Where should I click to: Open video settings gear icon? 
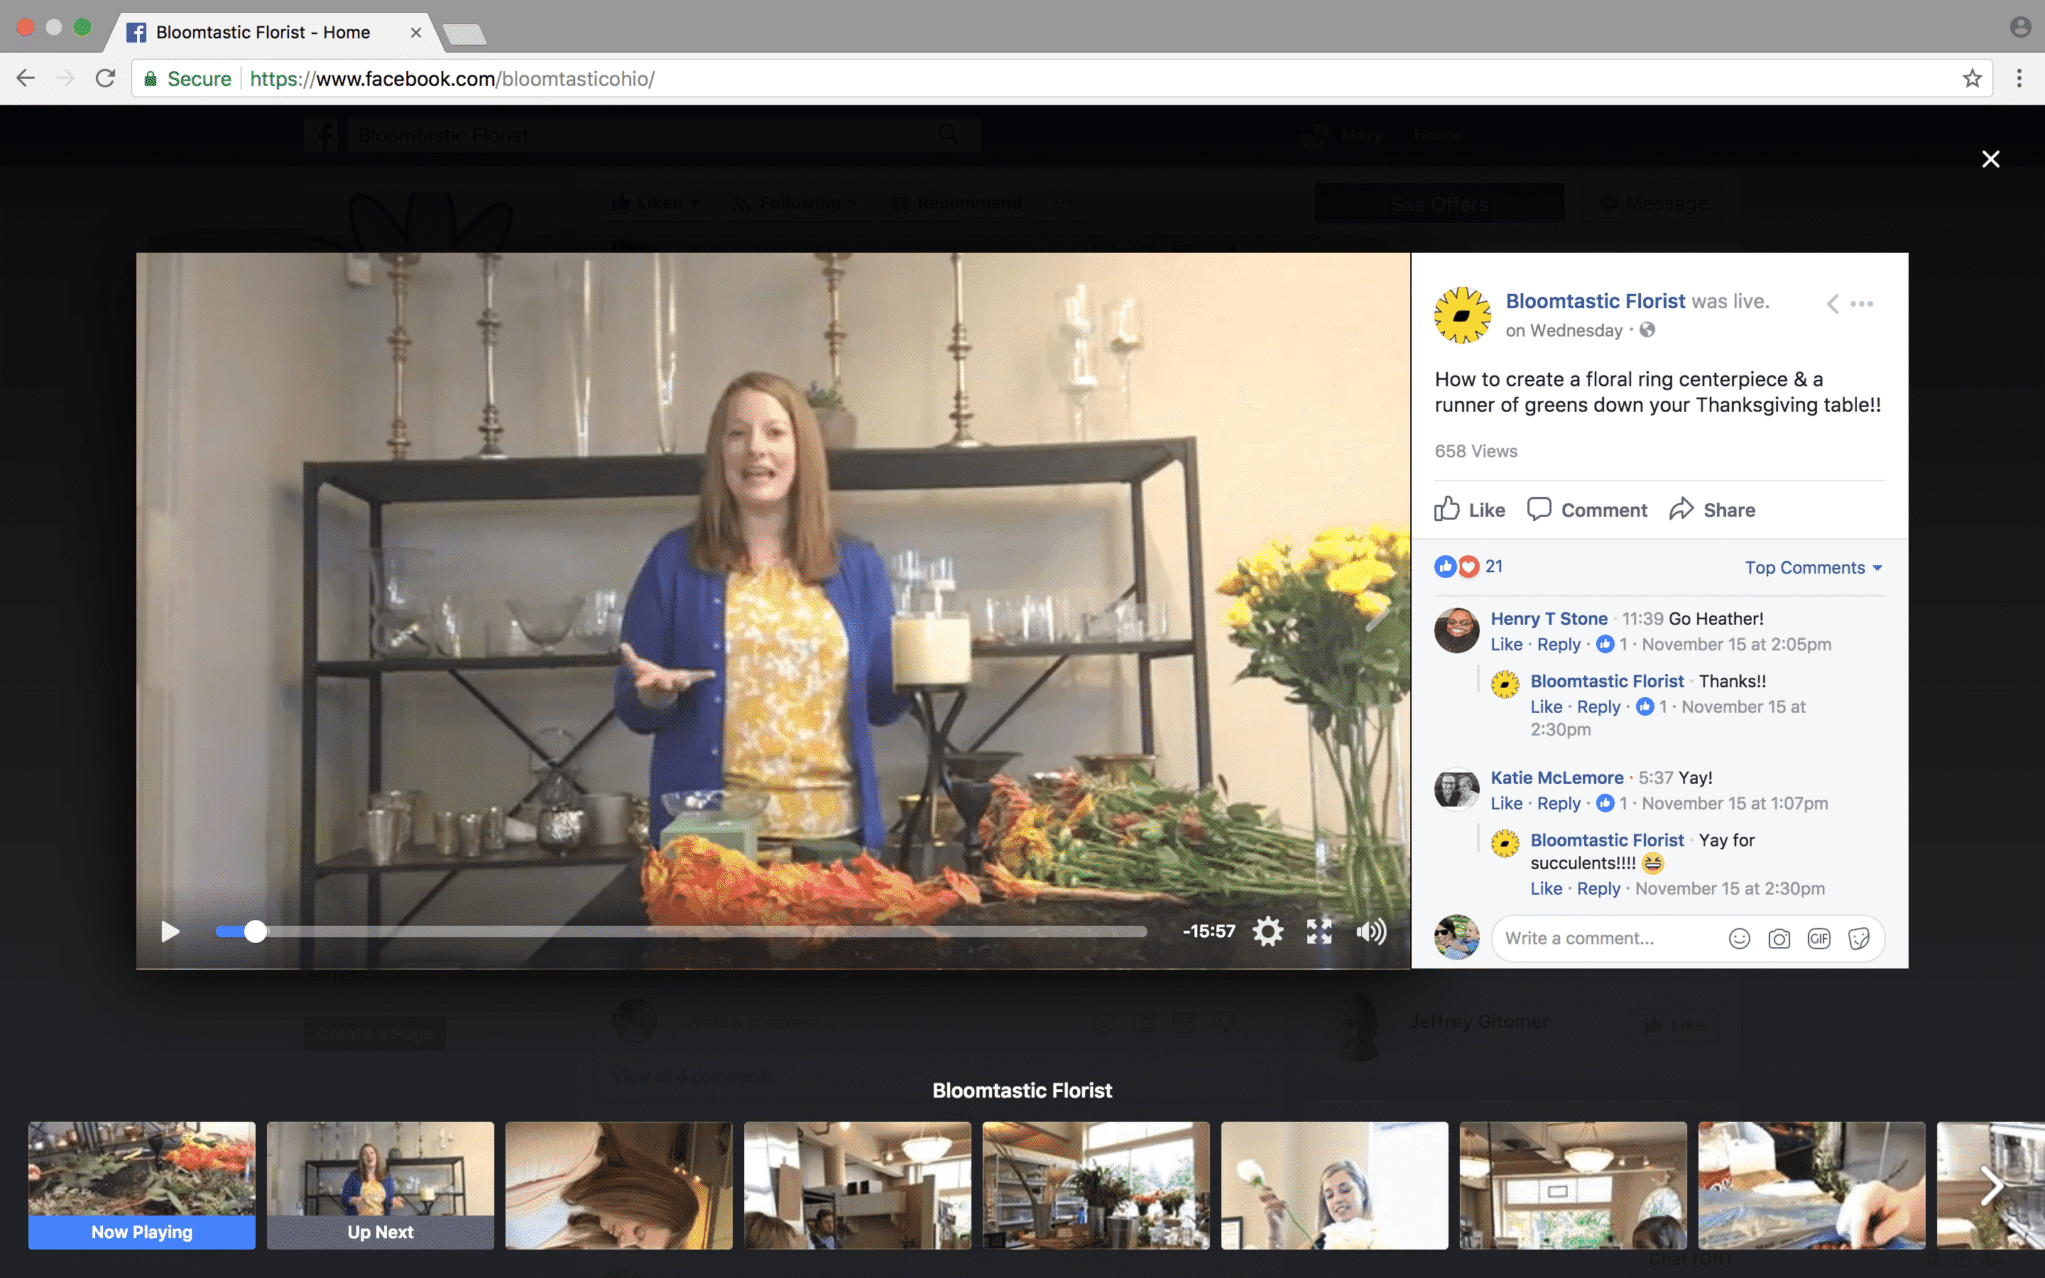click(x=1267, y=932)
